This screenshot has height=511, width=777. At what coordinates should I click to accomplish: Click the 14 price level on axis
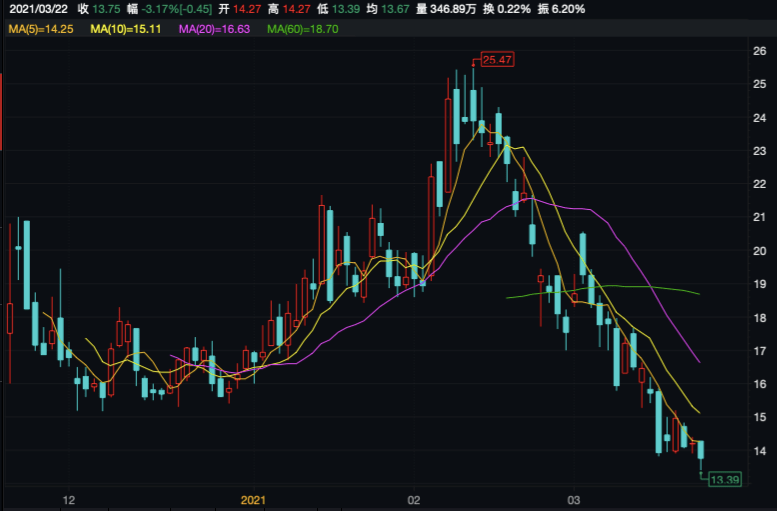pos(759,451)
